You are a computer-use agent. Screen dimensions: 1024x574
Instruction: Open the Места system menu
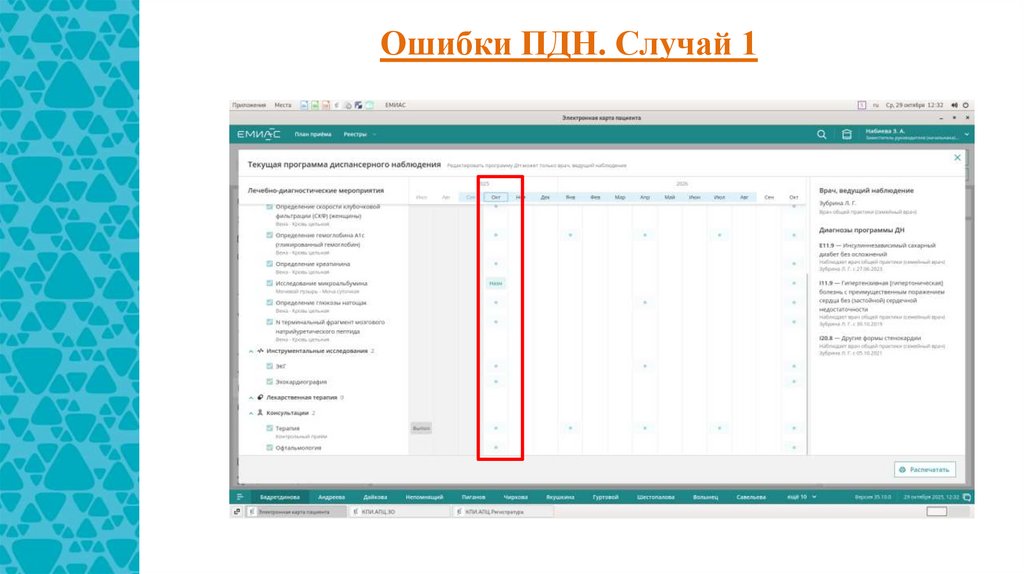coord(283,105)
